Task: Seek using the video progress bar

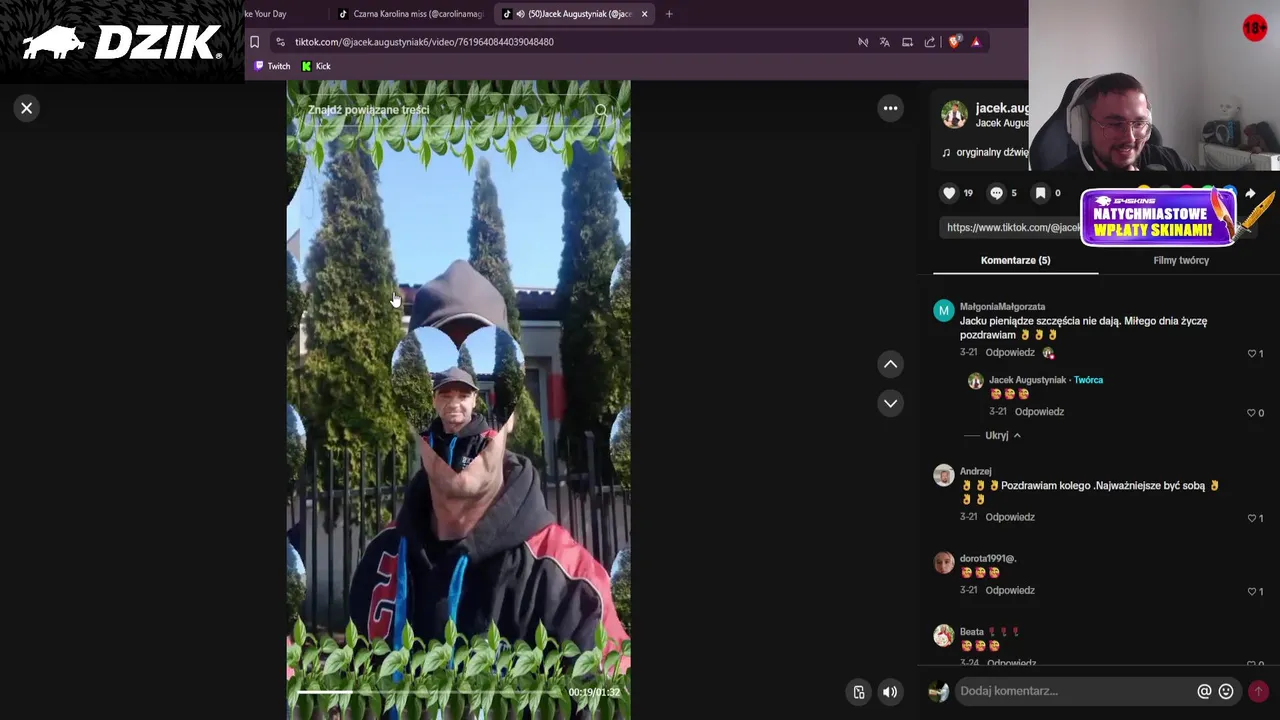Action: pos(430,692)
